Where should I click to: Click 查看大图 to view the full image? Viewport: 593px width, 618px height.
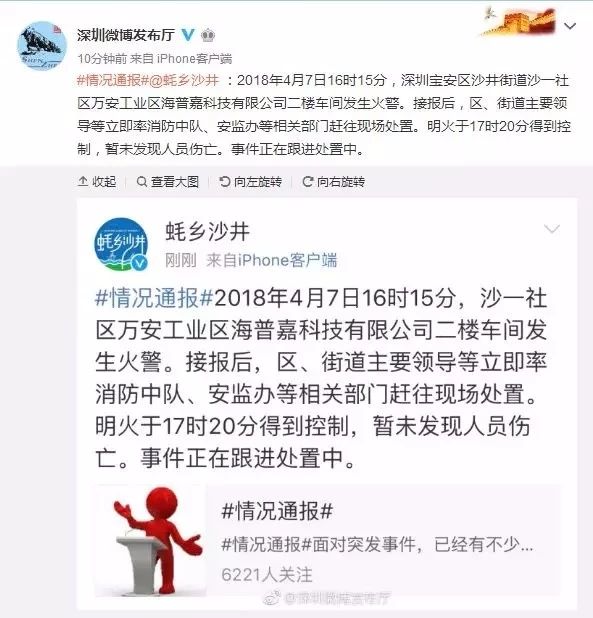pos(167,182)
